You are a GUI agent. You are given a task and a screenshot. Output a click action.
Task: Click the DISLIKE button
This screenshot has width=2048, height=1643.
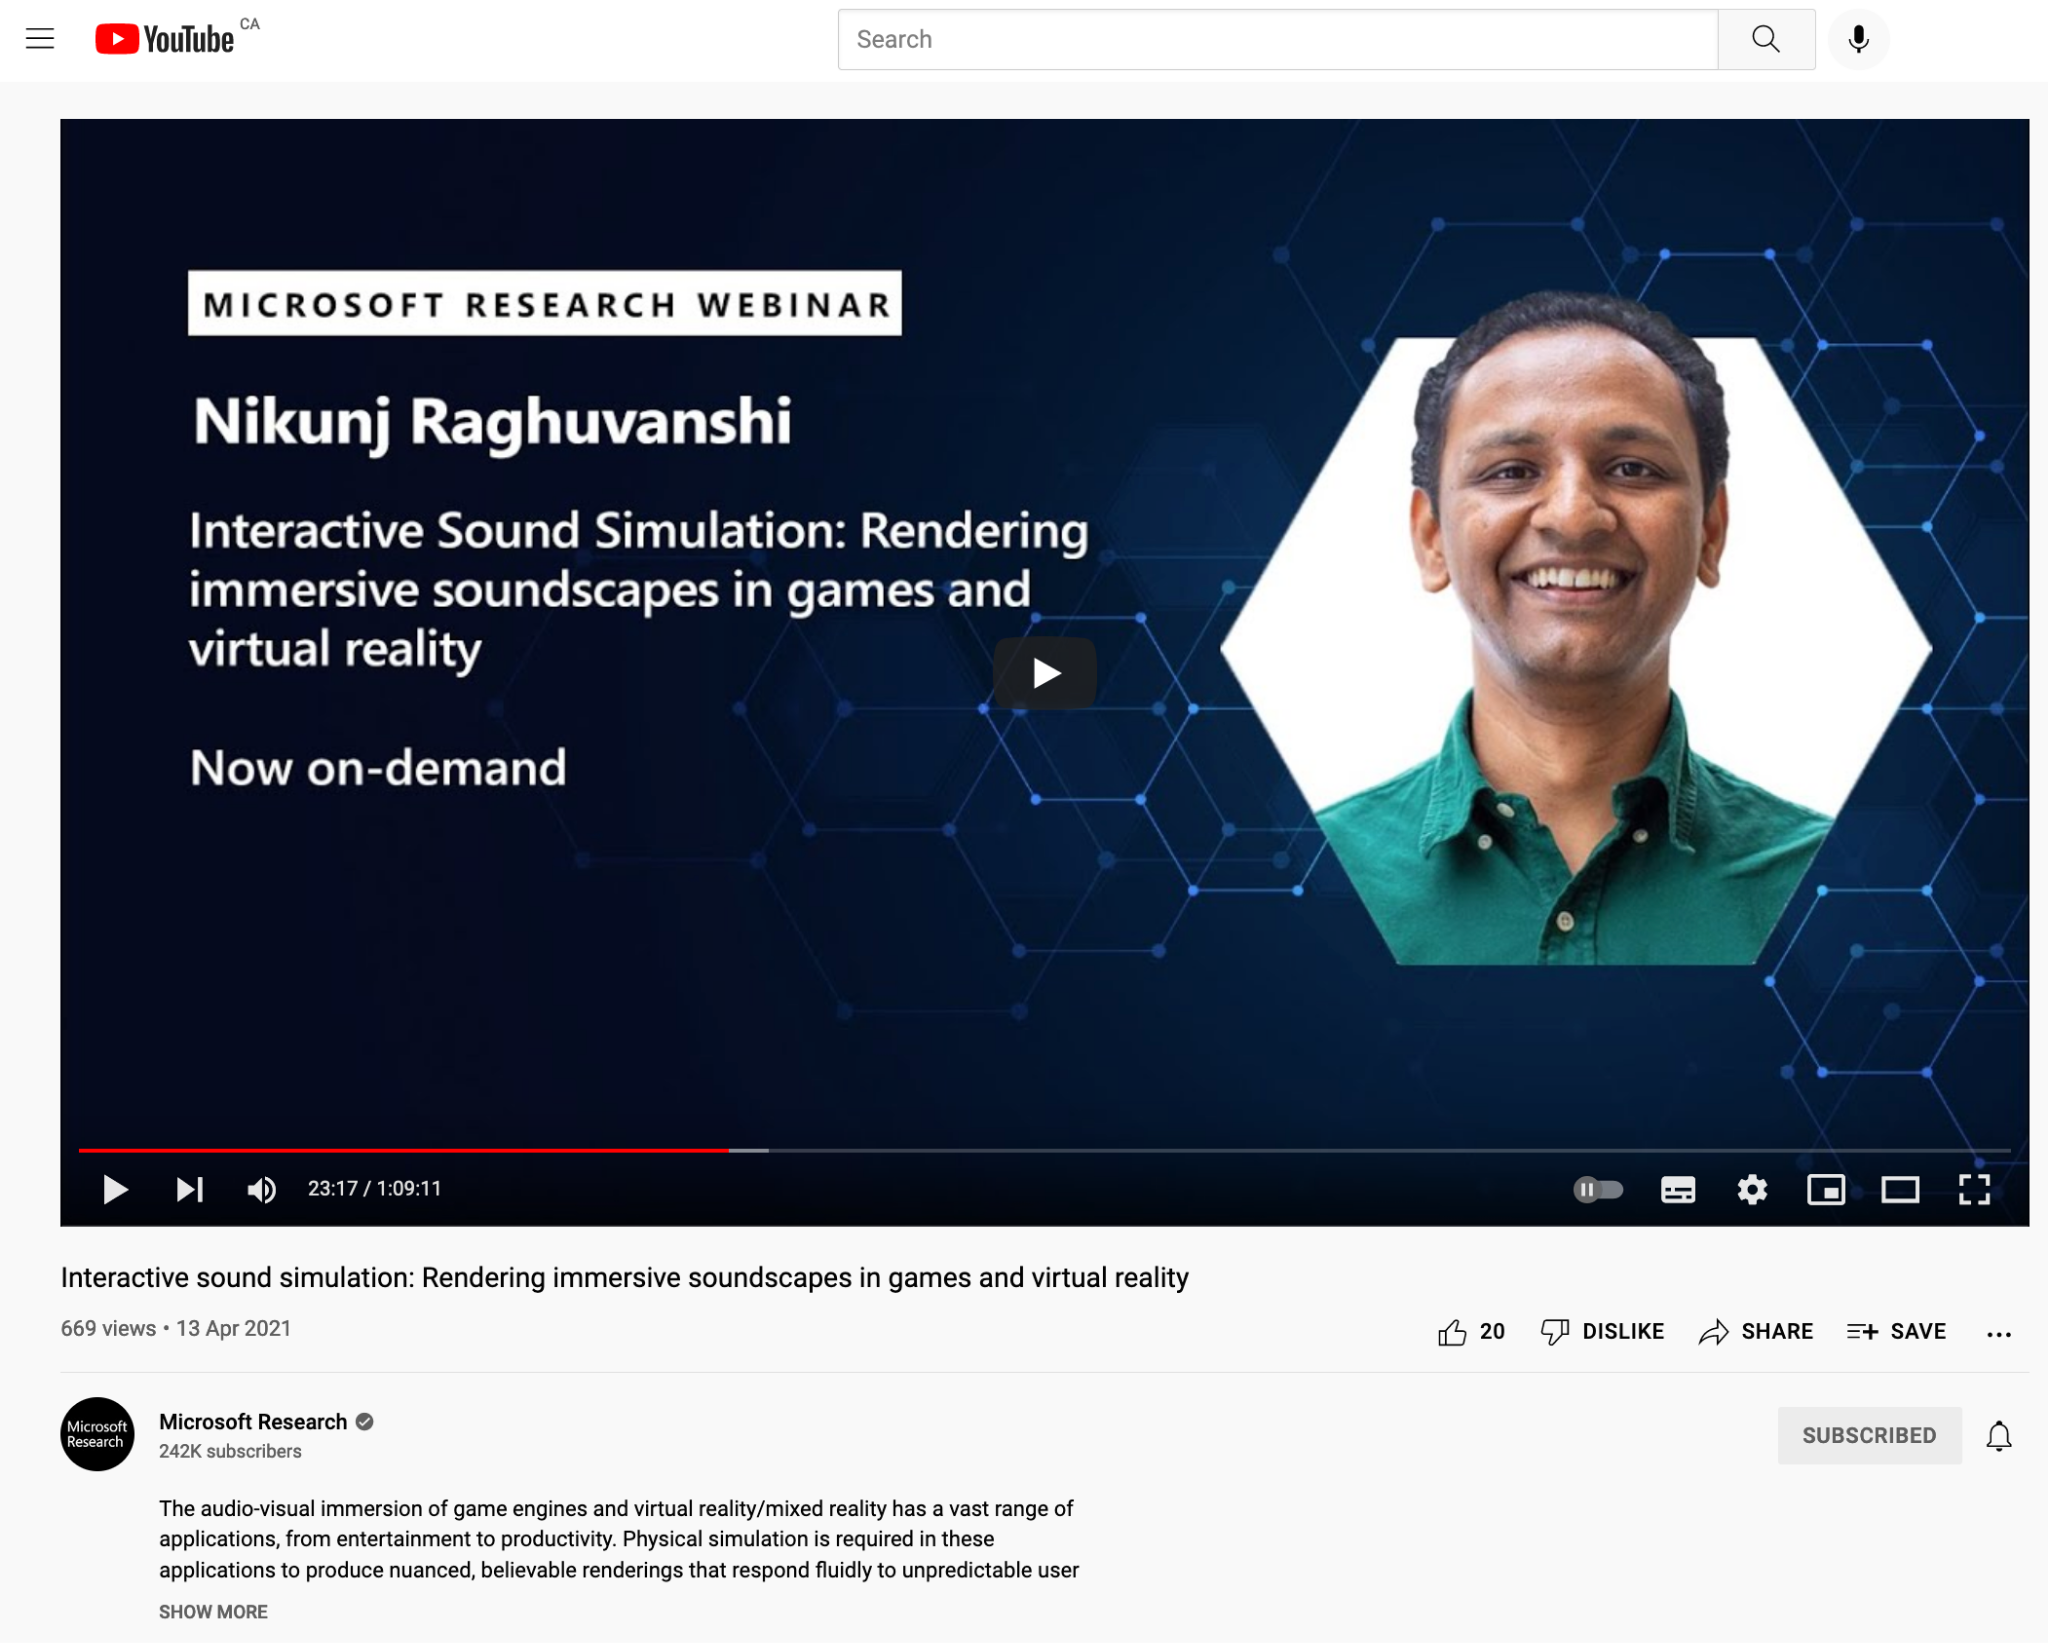tap(1603, 1332)
